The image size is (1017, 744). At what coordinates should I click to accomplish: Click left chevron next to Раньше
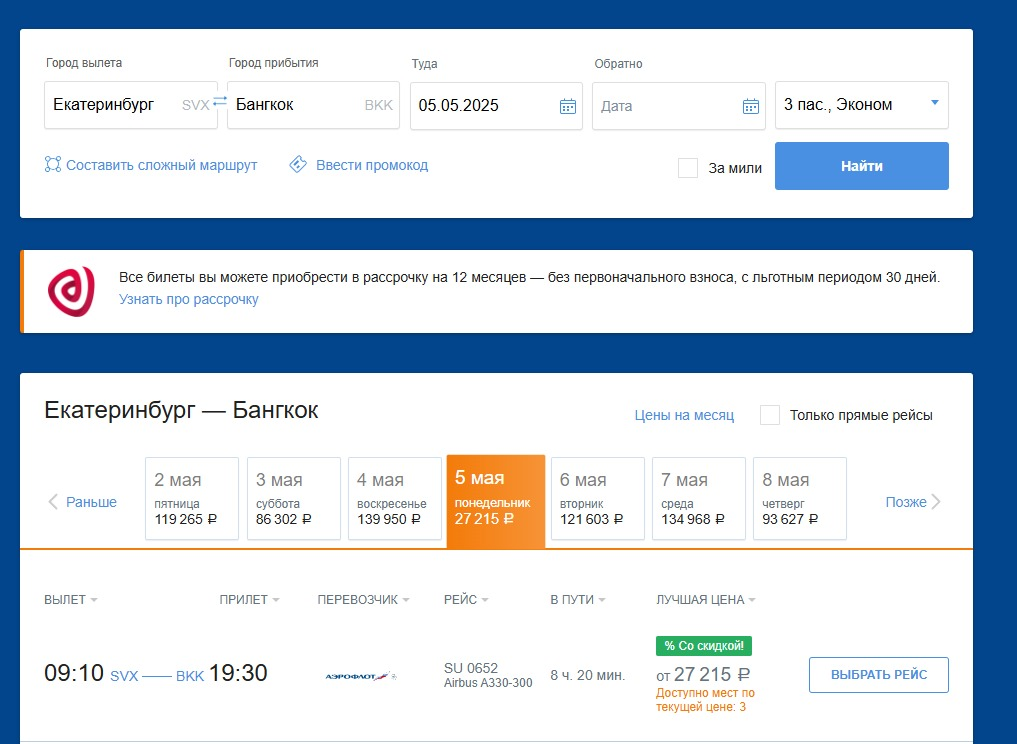pyautogui.click(x=53, y=501)
